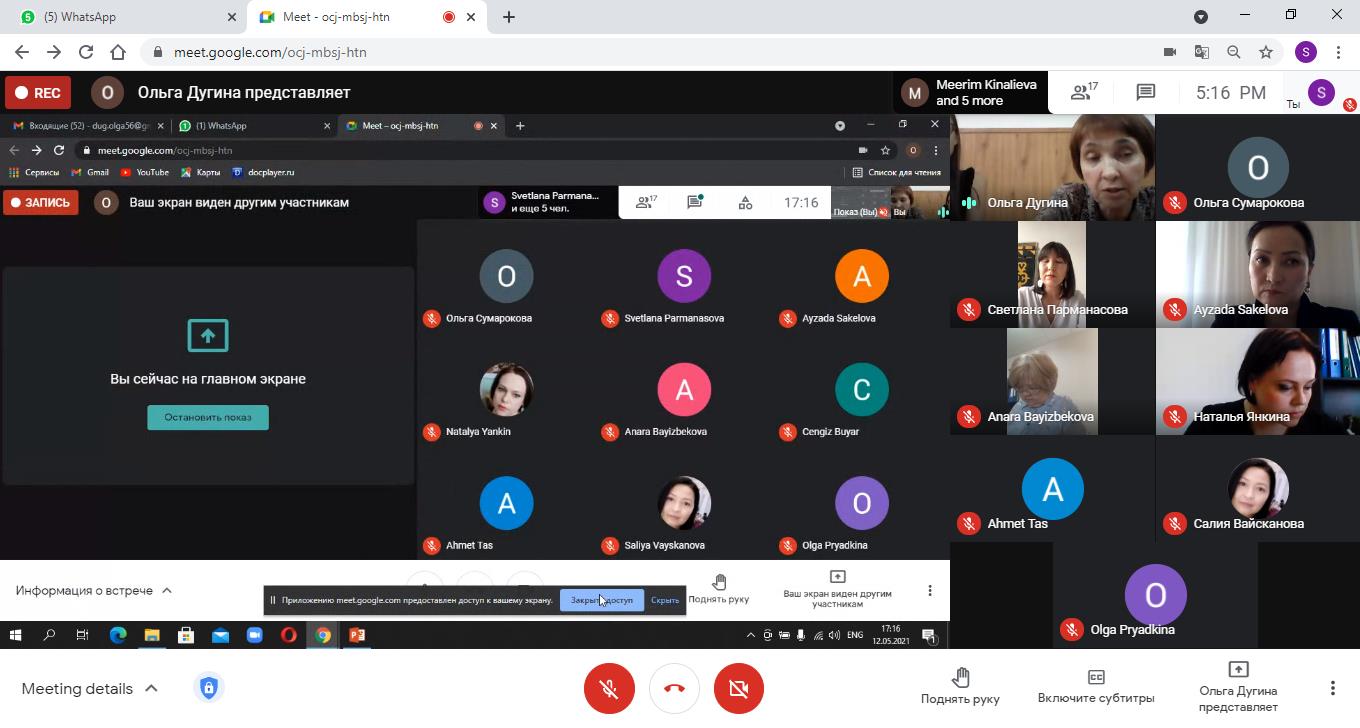Screen dimensions: 1360x728
Task: Click the Meerim Kinalieva and 5 more notice
Action: [971, 93]
